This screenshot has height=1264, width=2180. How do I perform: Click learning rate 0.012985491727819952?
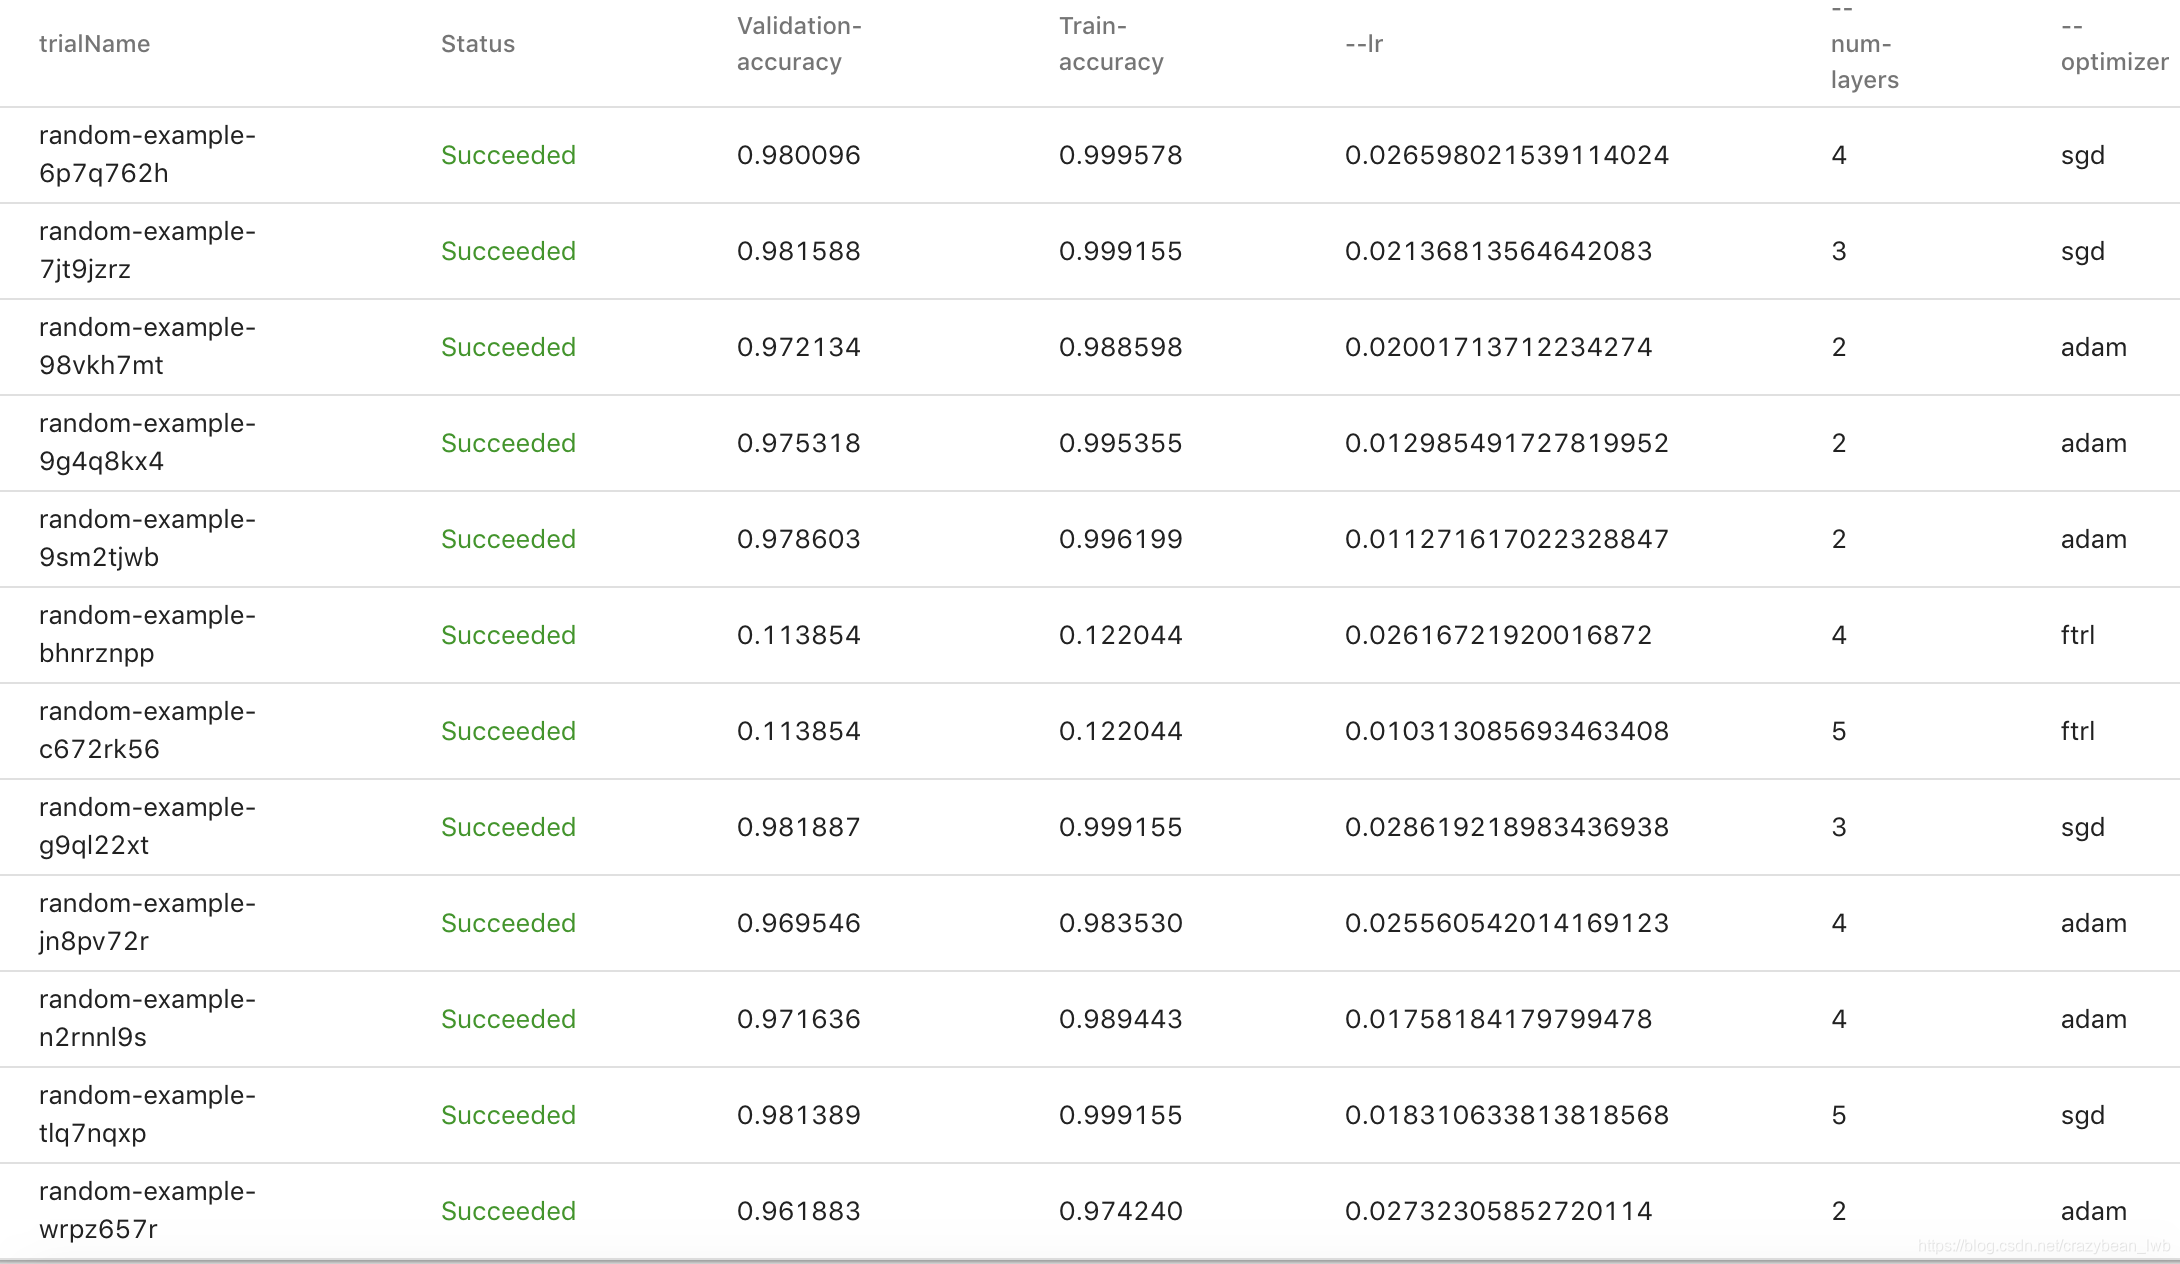[x=1507, y=443]
